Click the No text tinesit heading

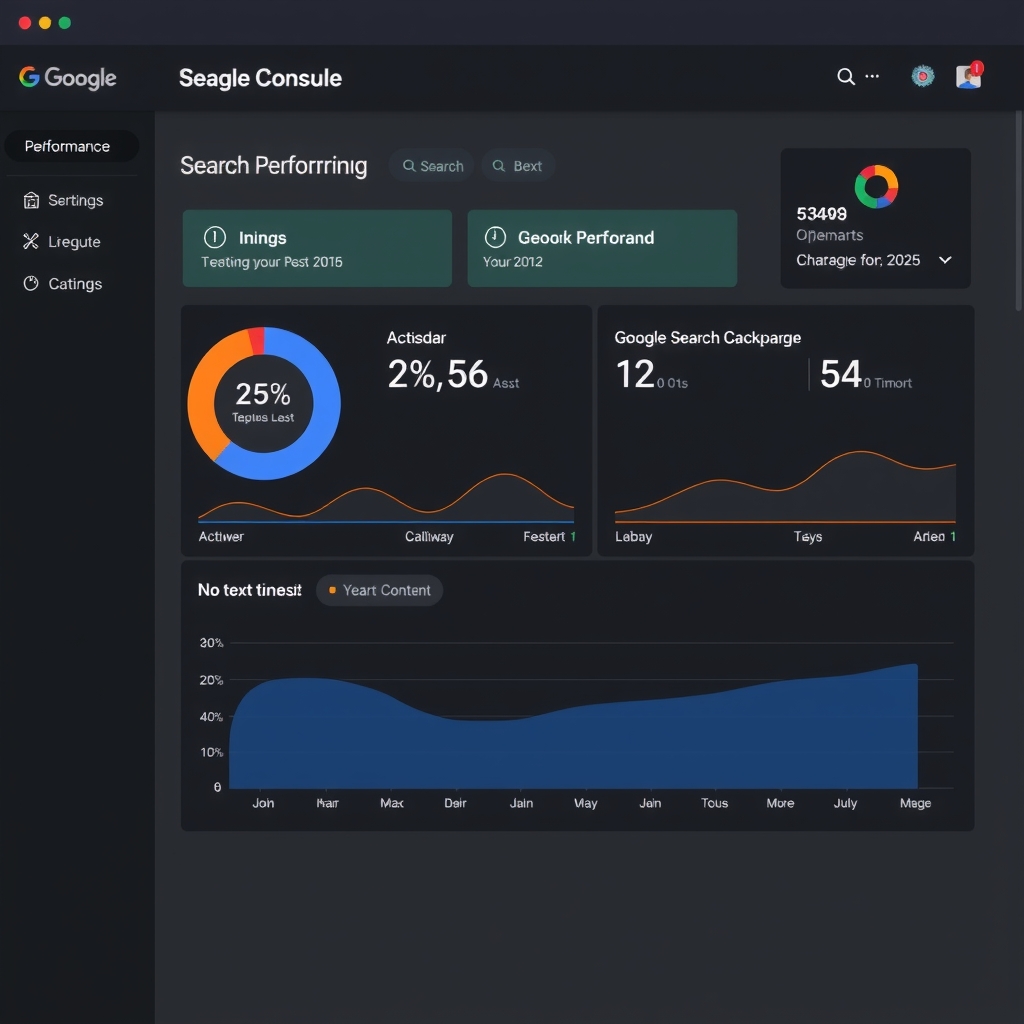[x=249, y=590]
